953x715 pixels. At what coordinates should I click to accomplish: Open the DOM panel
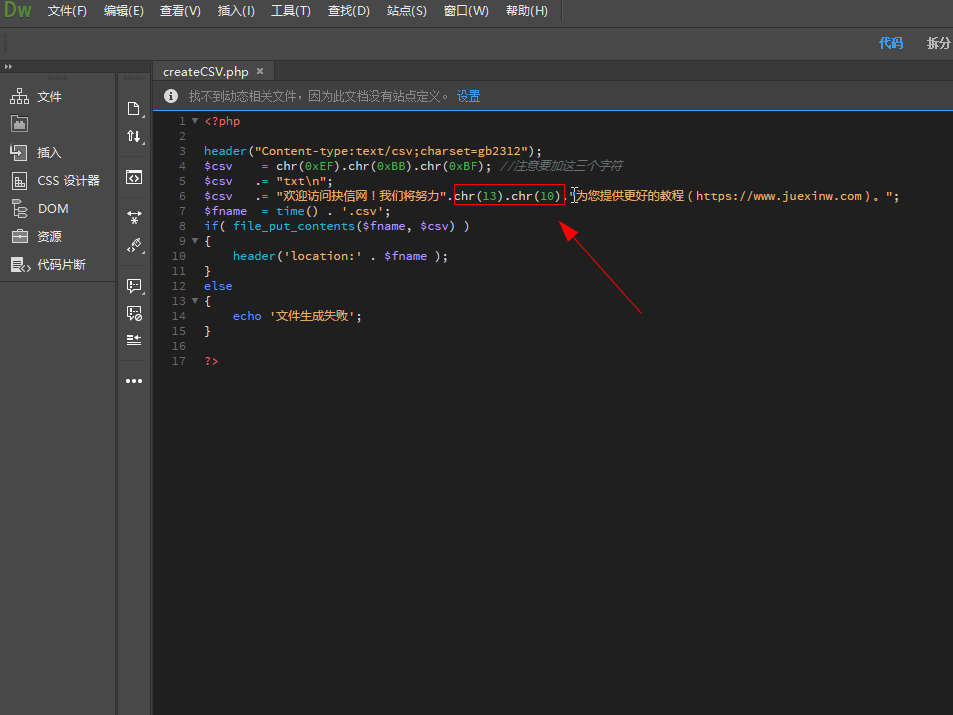(x=52, y=209)
